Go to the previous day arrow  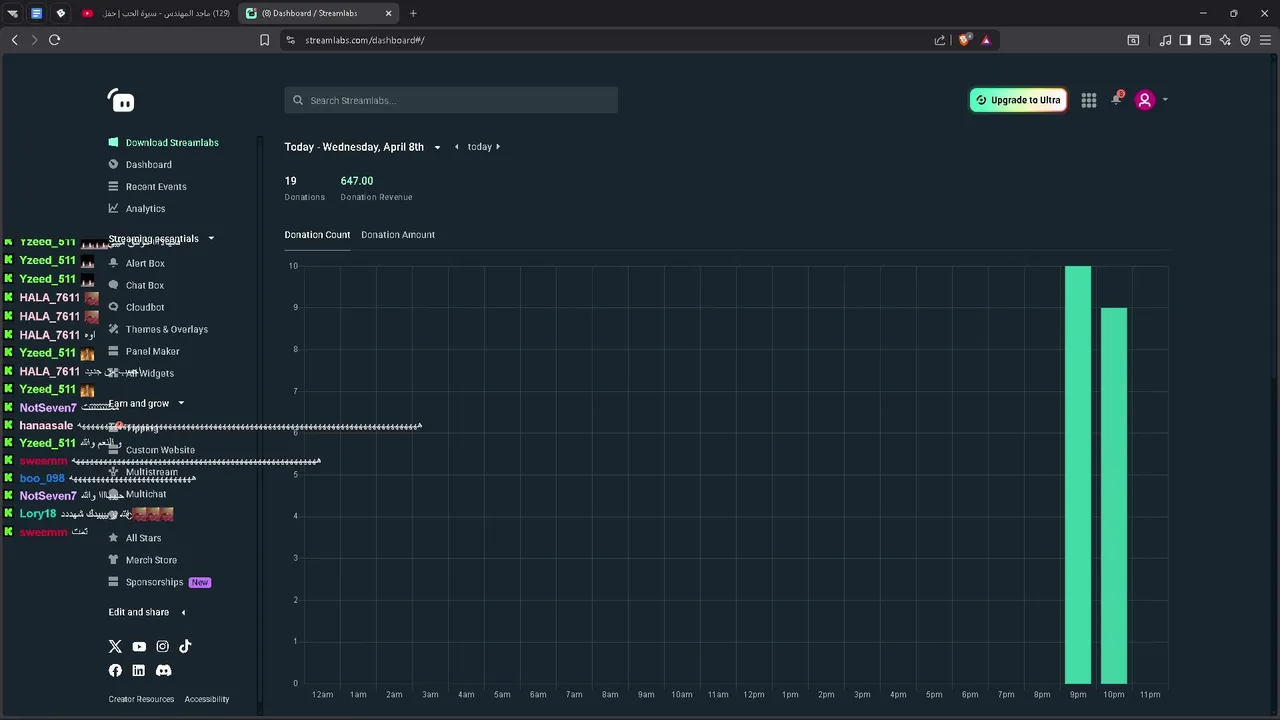[457, 147]
